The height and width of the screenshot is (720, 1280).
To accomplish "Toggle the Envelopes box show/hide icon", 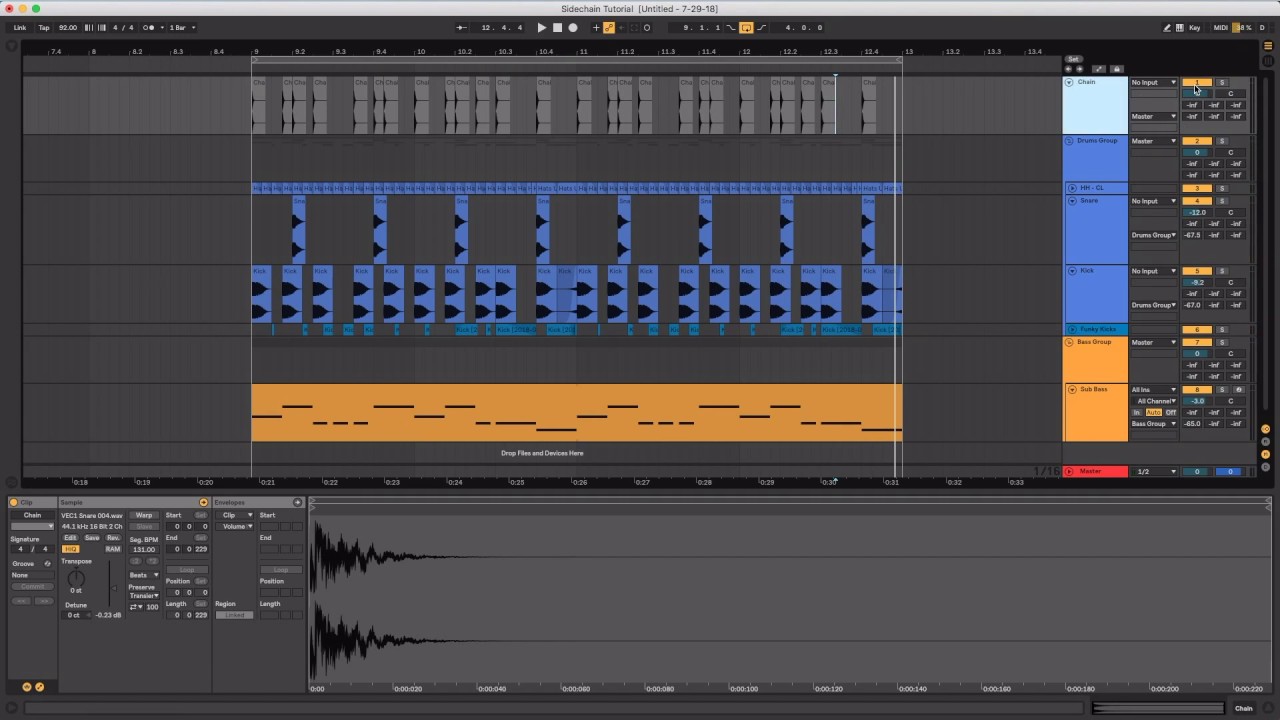I will tap(297, 502).
